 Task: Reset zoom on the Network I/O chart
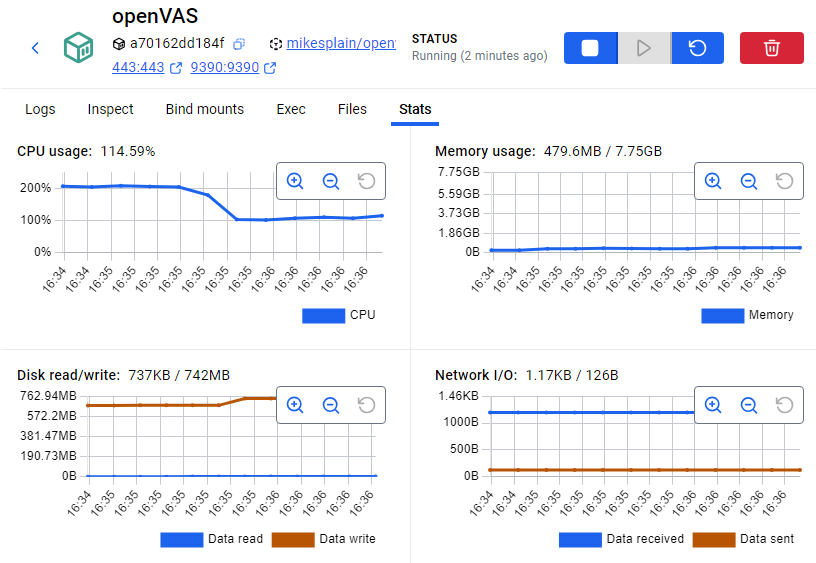pyautogui.click(x=785, y=405)
